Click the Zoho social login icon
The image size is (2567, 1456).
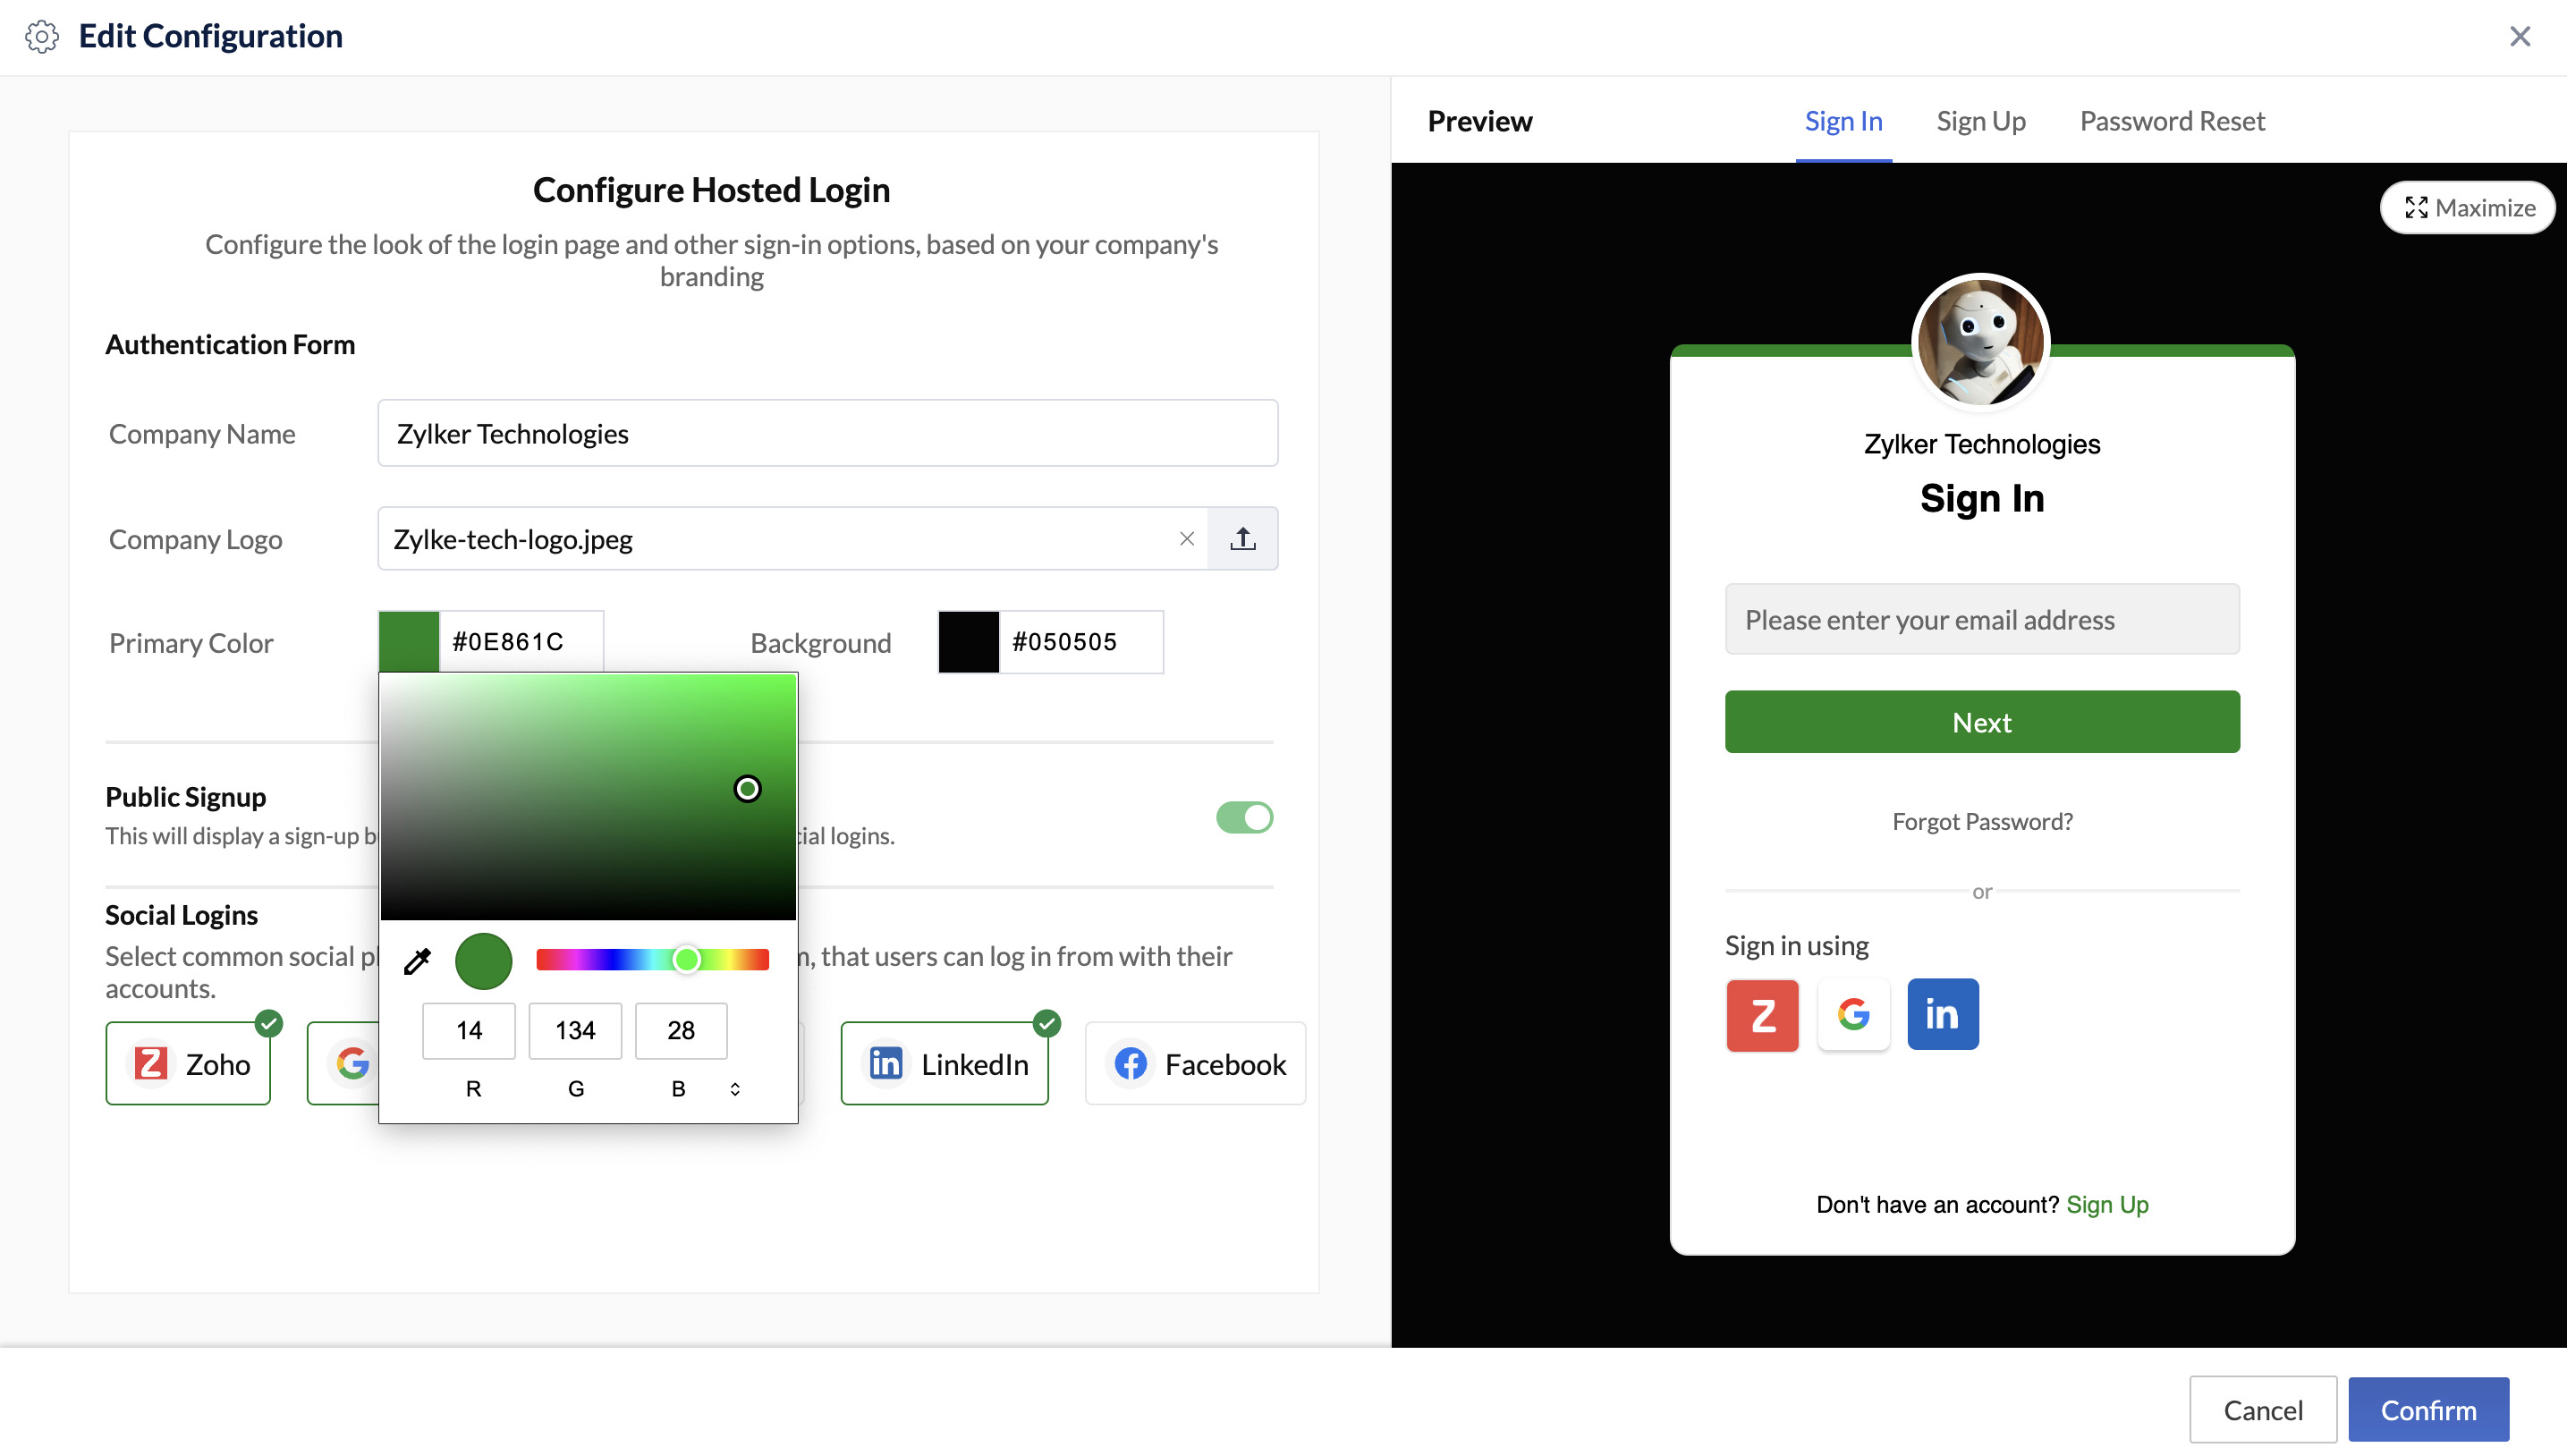pyautogui.click(x=152, y=1062)
